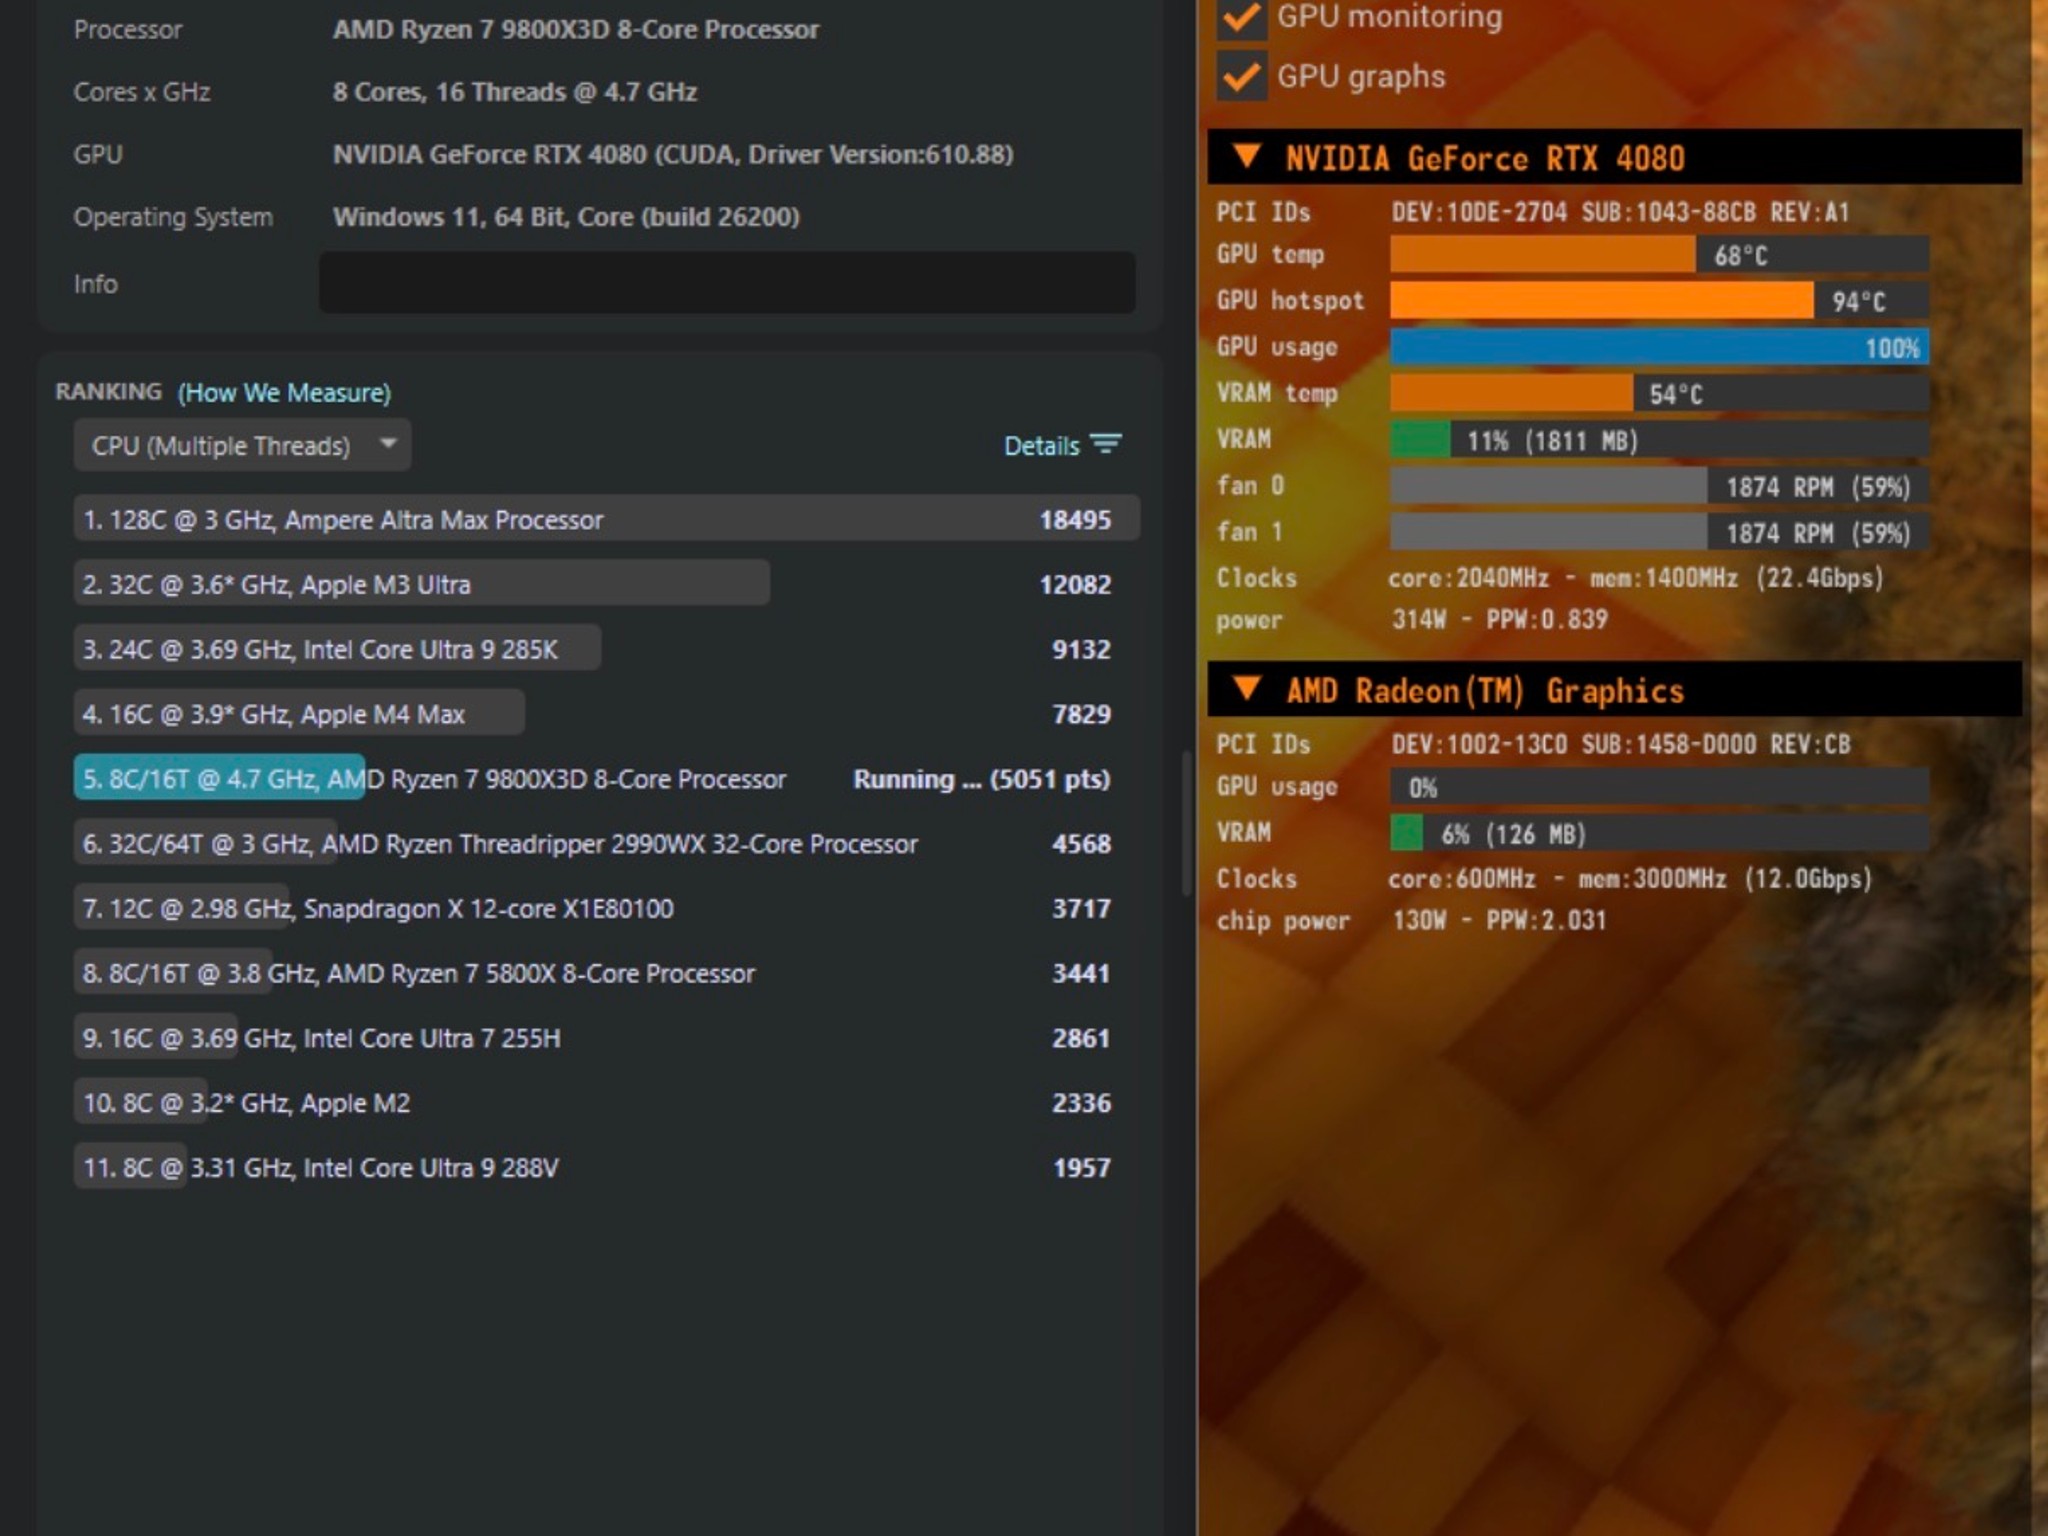Screen dimensions: 2048x1536
Task: Collapse the AMD Radeon(TM) Graphics section
Action: (1246, 689)
